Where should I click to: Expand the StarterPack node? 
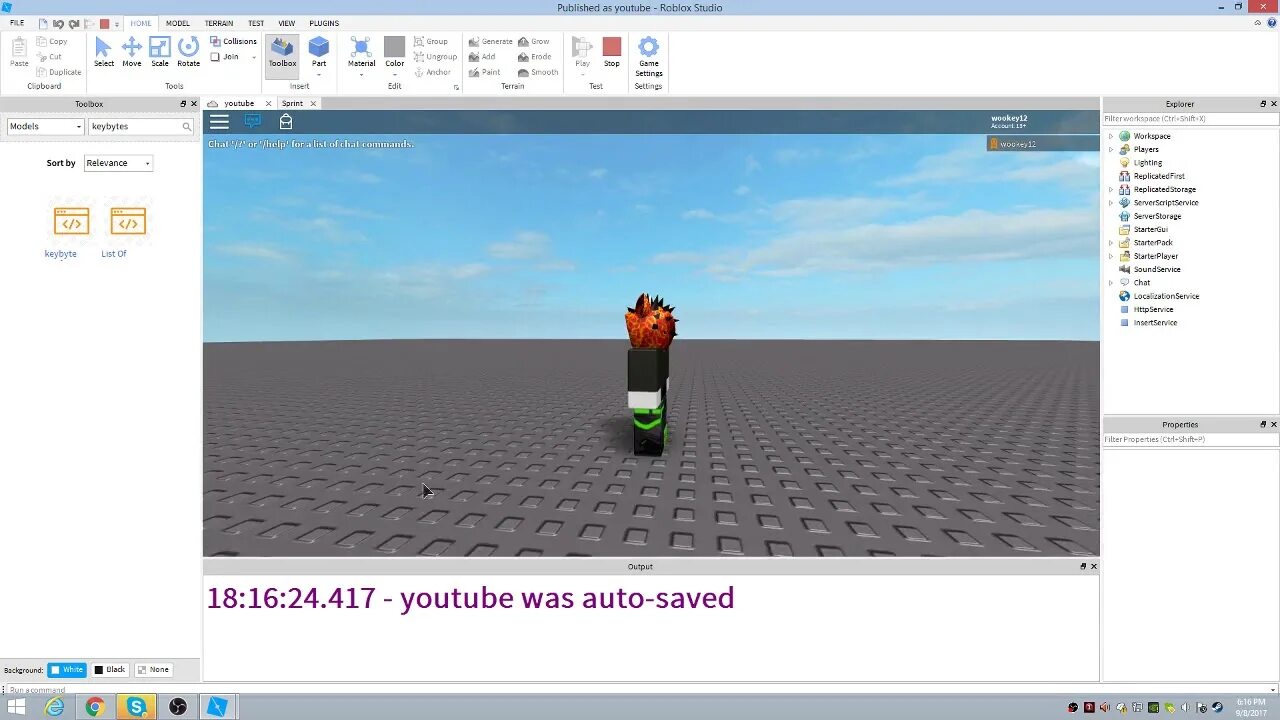tap(1110, 243)
